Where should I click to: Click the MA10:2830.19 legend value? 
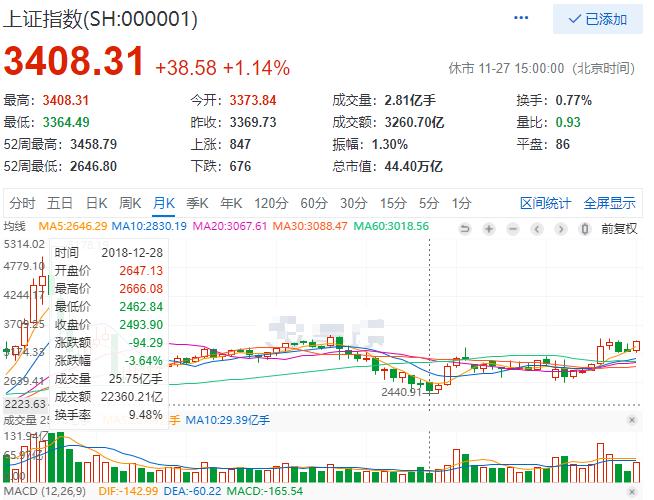click(149, 226)
